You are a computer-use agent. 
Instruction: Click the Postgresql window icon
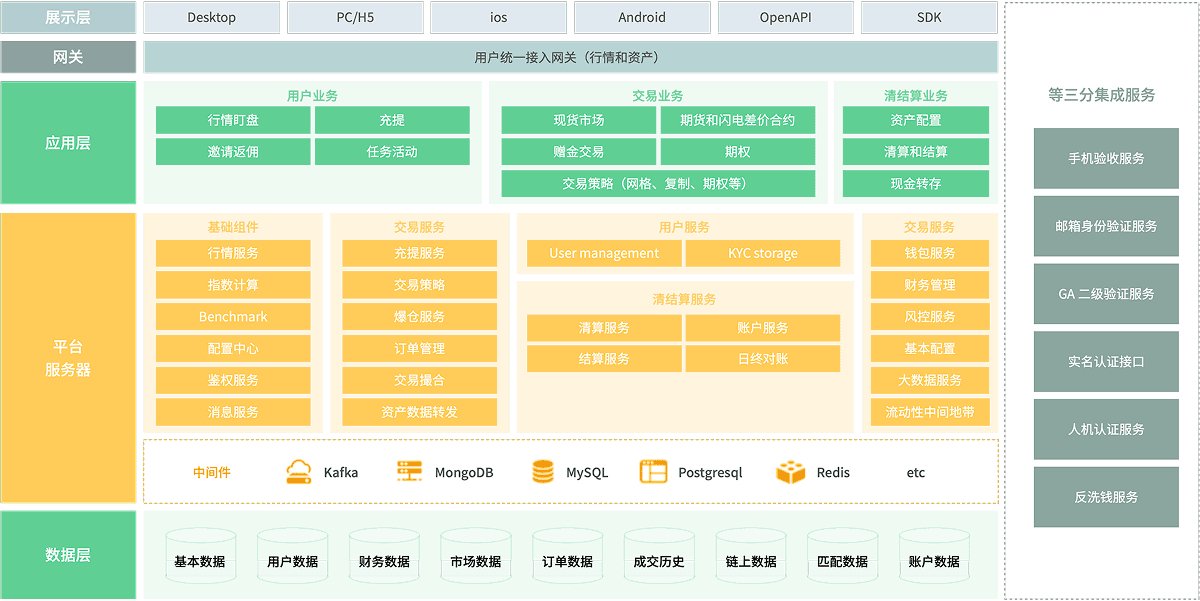[x=653, y=472]
